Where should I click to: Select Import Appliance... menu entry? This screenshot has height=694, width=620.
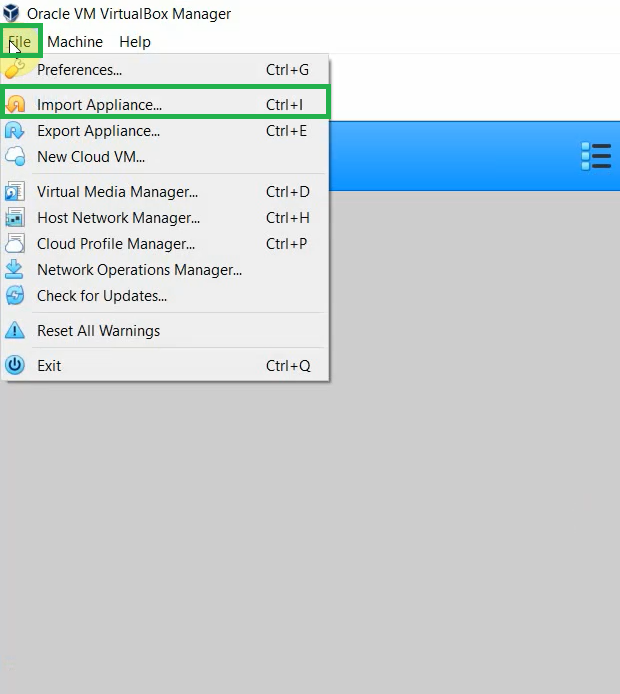pos(165,104)
